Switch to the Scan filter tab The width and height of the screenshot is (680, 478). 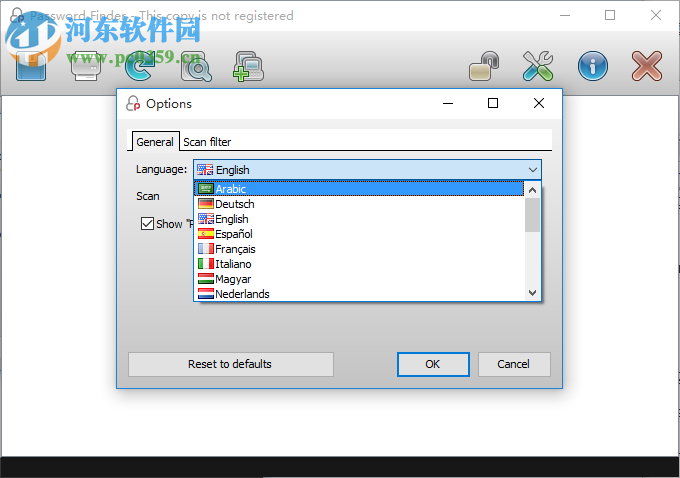207,142
